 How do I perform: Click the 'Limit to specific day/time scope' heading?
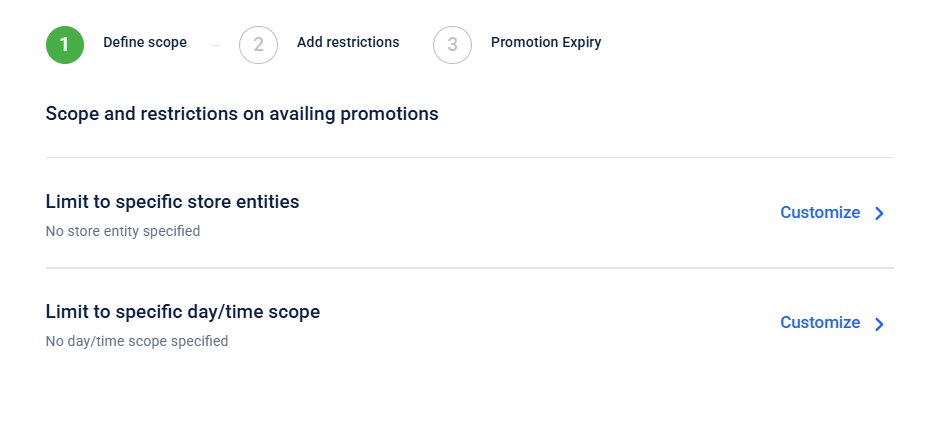[x=183, y=312]
